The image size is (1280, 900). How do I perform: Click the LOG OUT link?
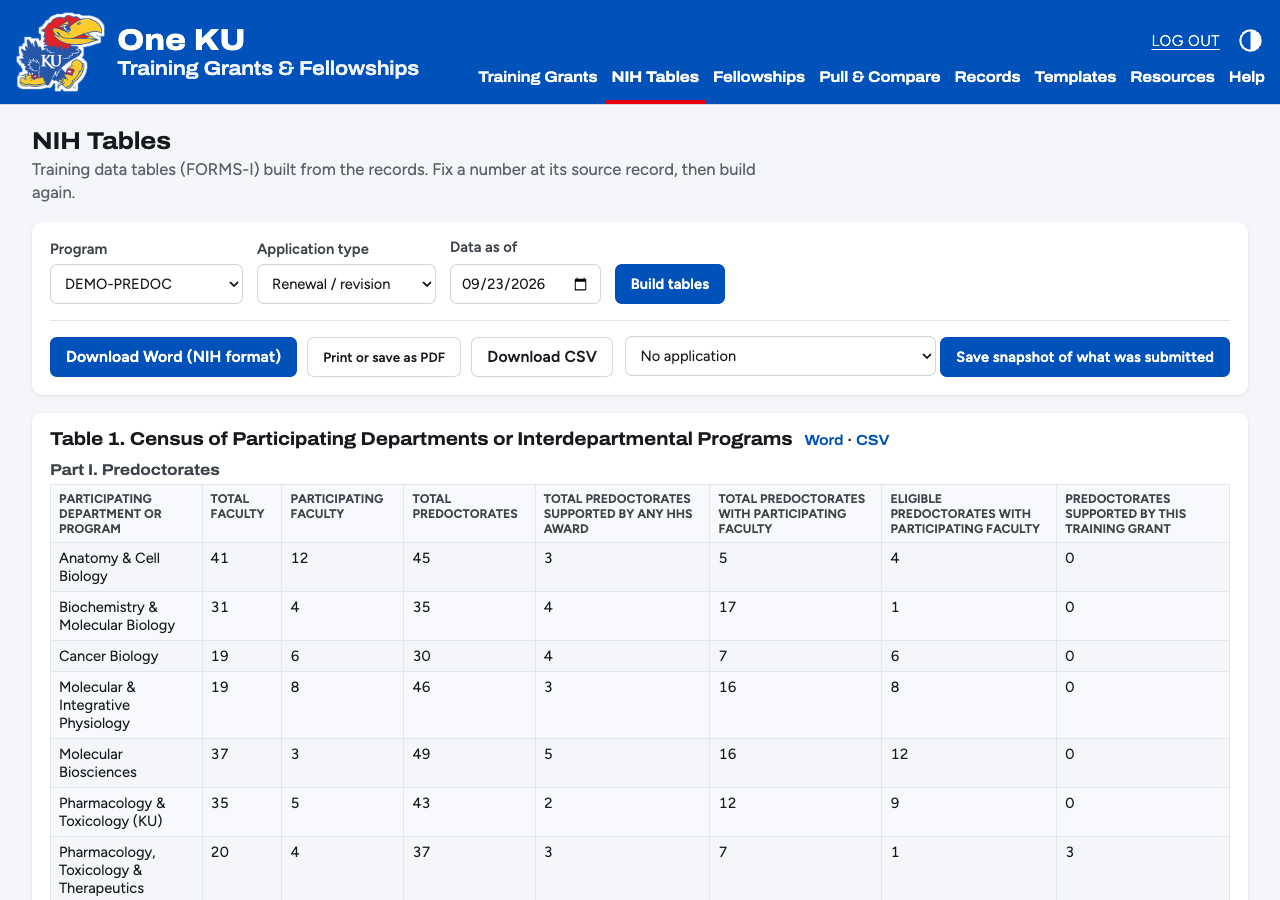click(x=1185, y=41)
